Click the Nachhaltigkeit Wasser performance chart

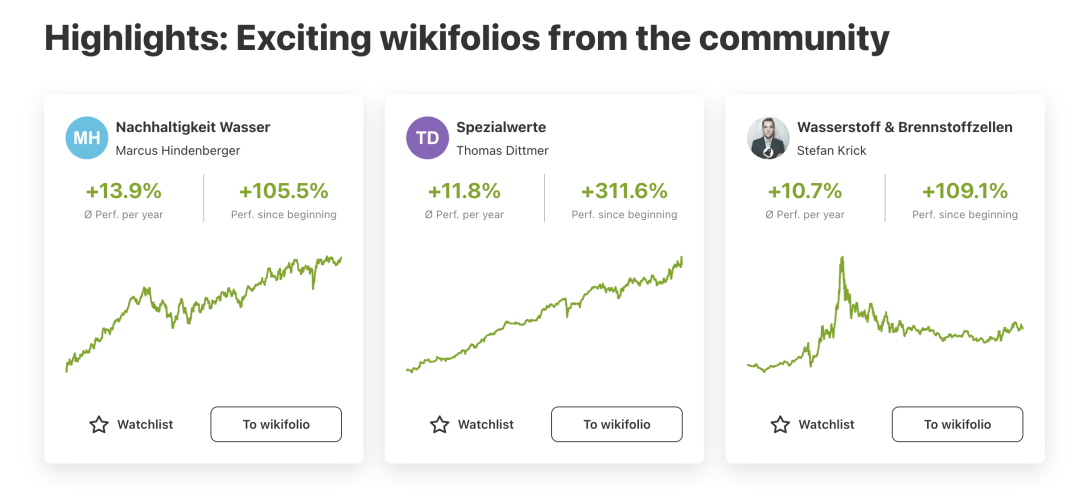click(203, 312)
